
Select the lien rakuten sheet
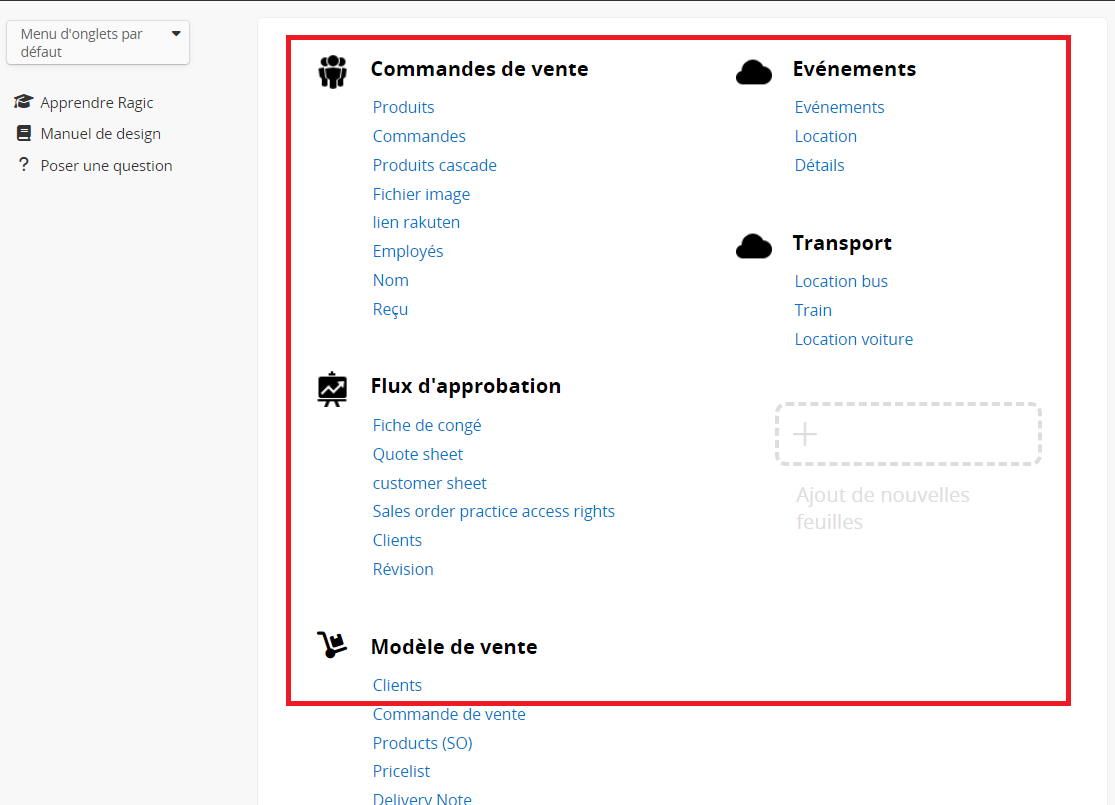[x=416, y=222]
